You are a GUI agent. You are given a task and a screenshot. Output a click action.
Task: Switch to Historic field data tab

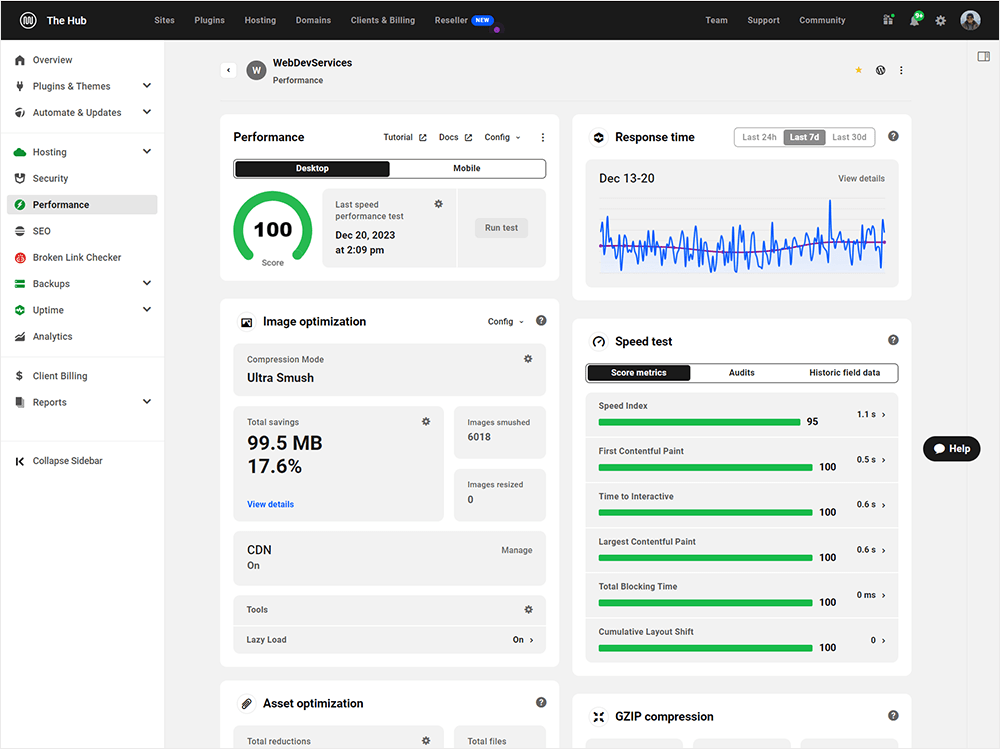[x=844, y=373]
